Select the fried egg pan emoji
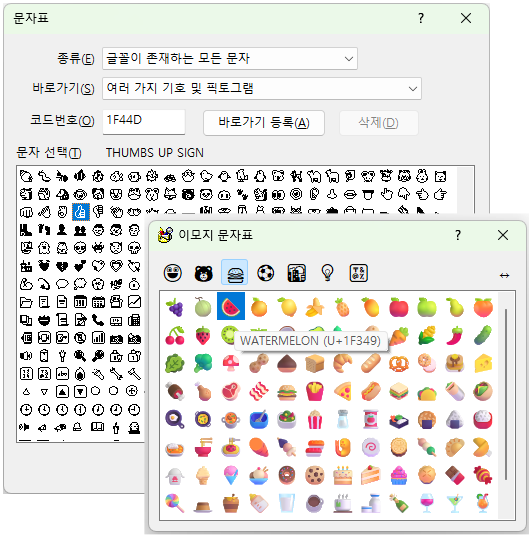Viewport: 529px width, 535px height. point(175,419)
